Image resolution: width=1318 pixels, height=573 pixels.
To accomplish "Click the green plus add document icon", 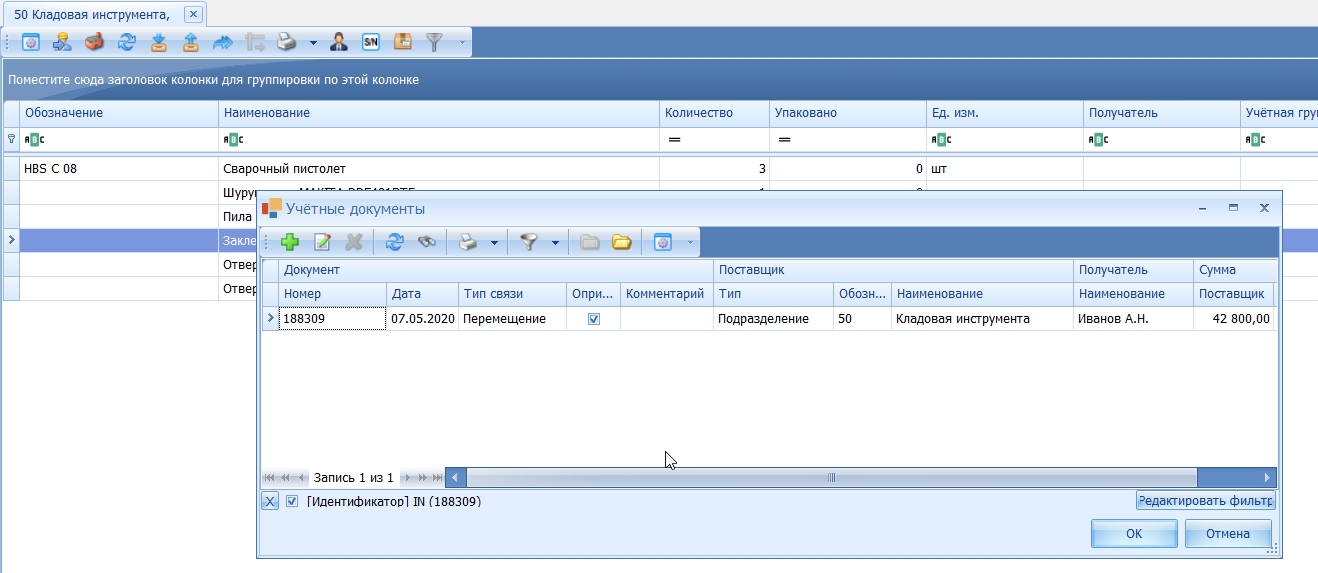I will [x=290, y=242].
